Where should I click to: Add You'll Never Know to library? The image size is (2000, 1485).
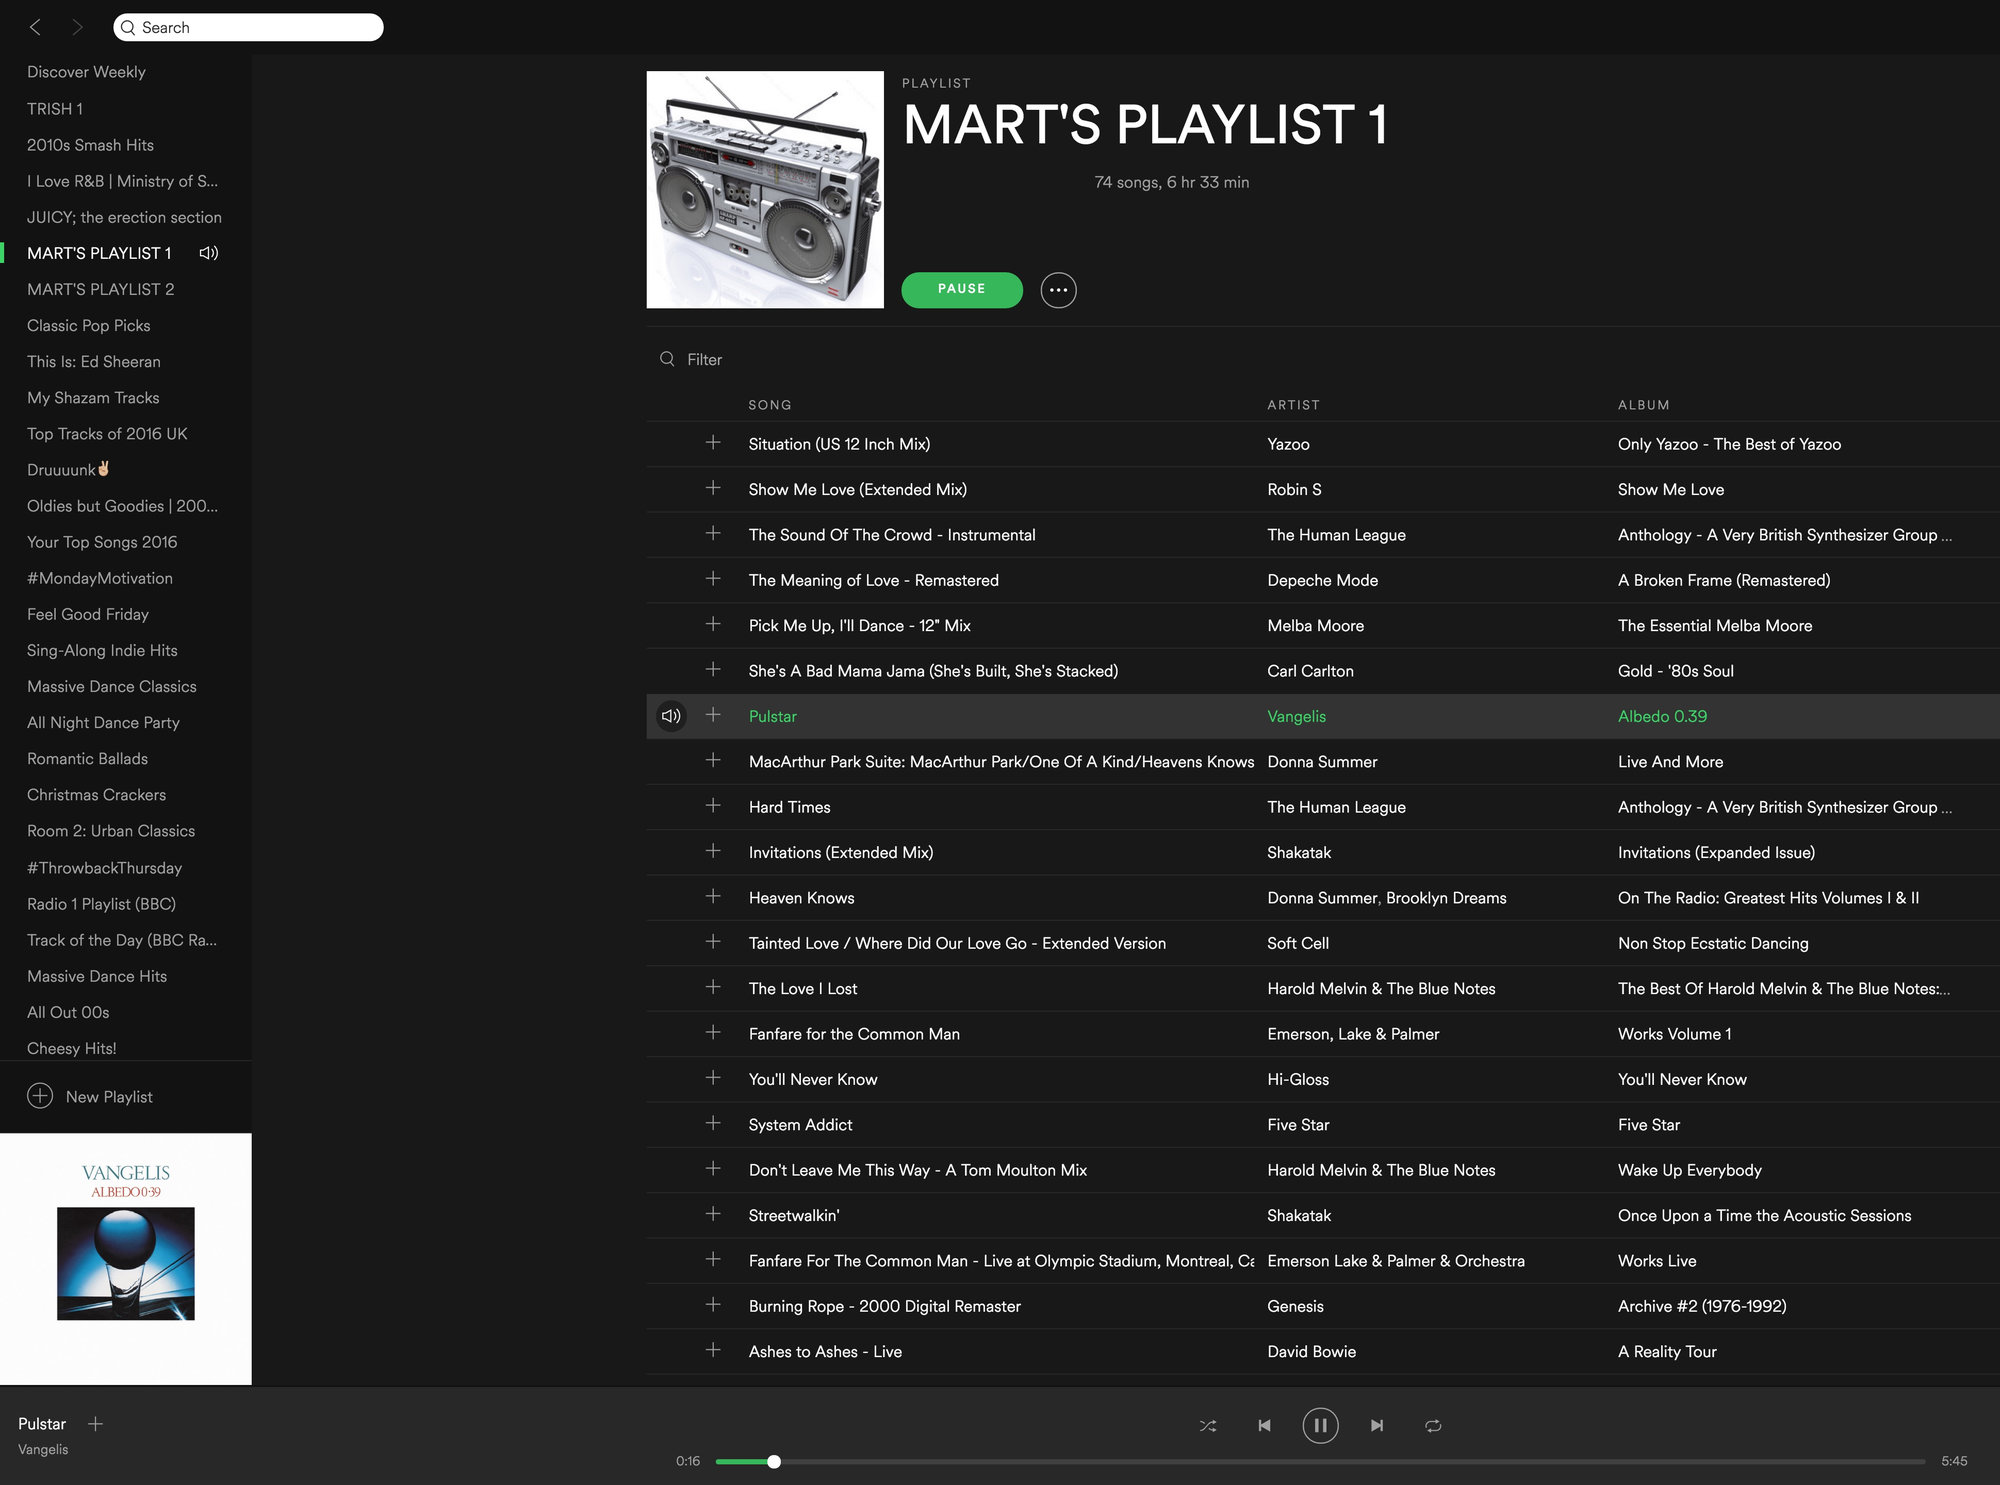click(x=713, y=1077)
